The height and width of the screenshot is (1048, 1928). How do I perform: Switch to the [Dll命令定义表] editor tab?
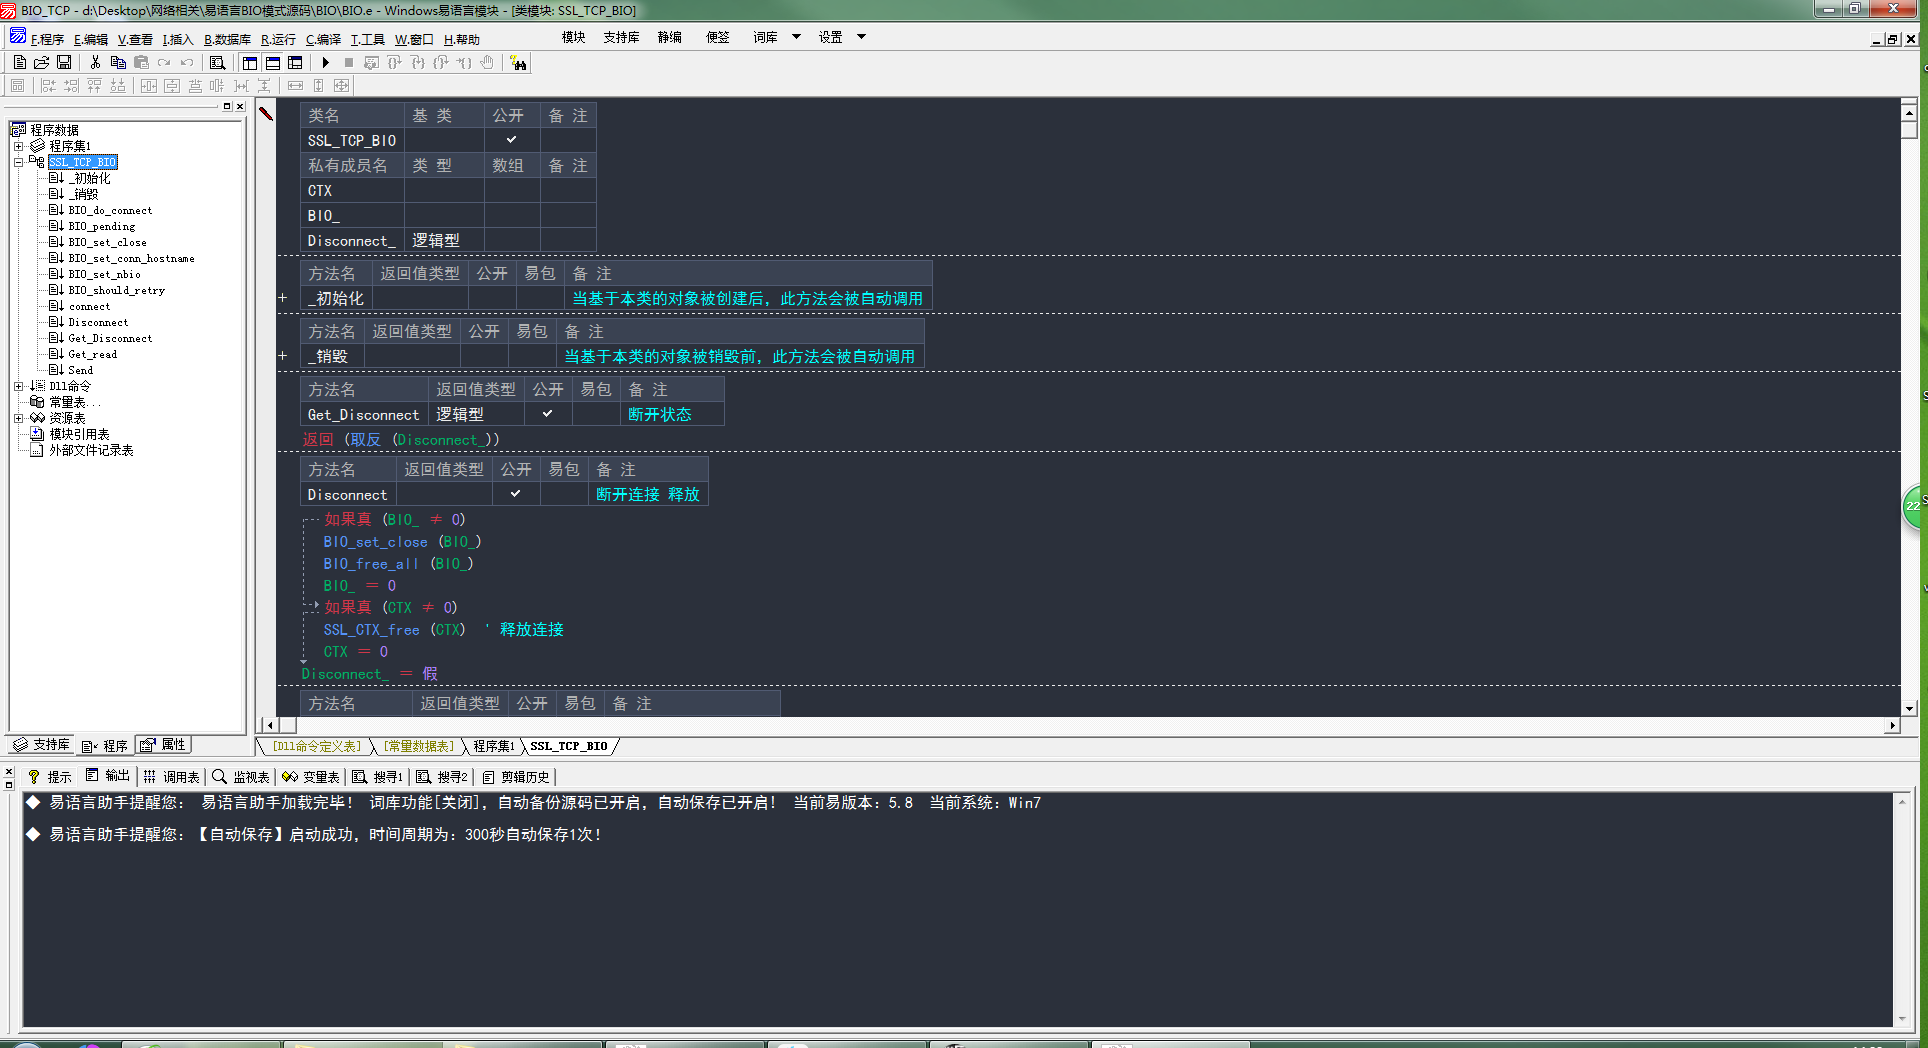click(x=317, y=746)
